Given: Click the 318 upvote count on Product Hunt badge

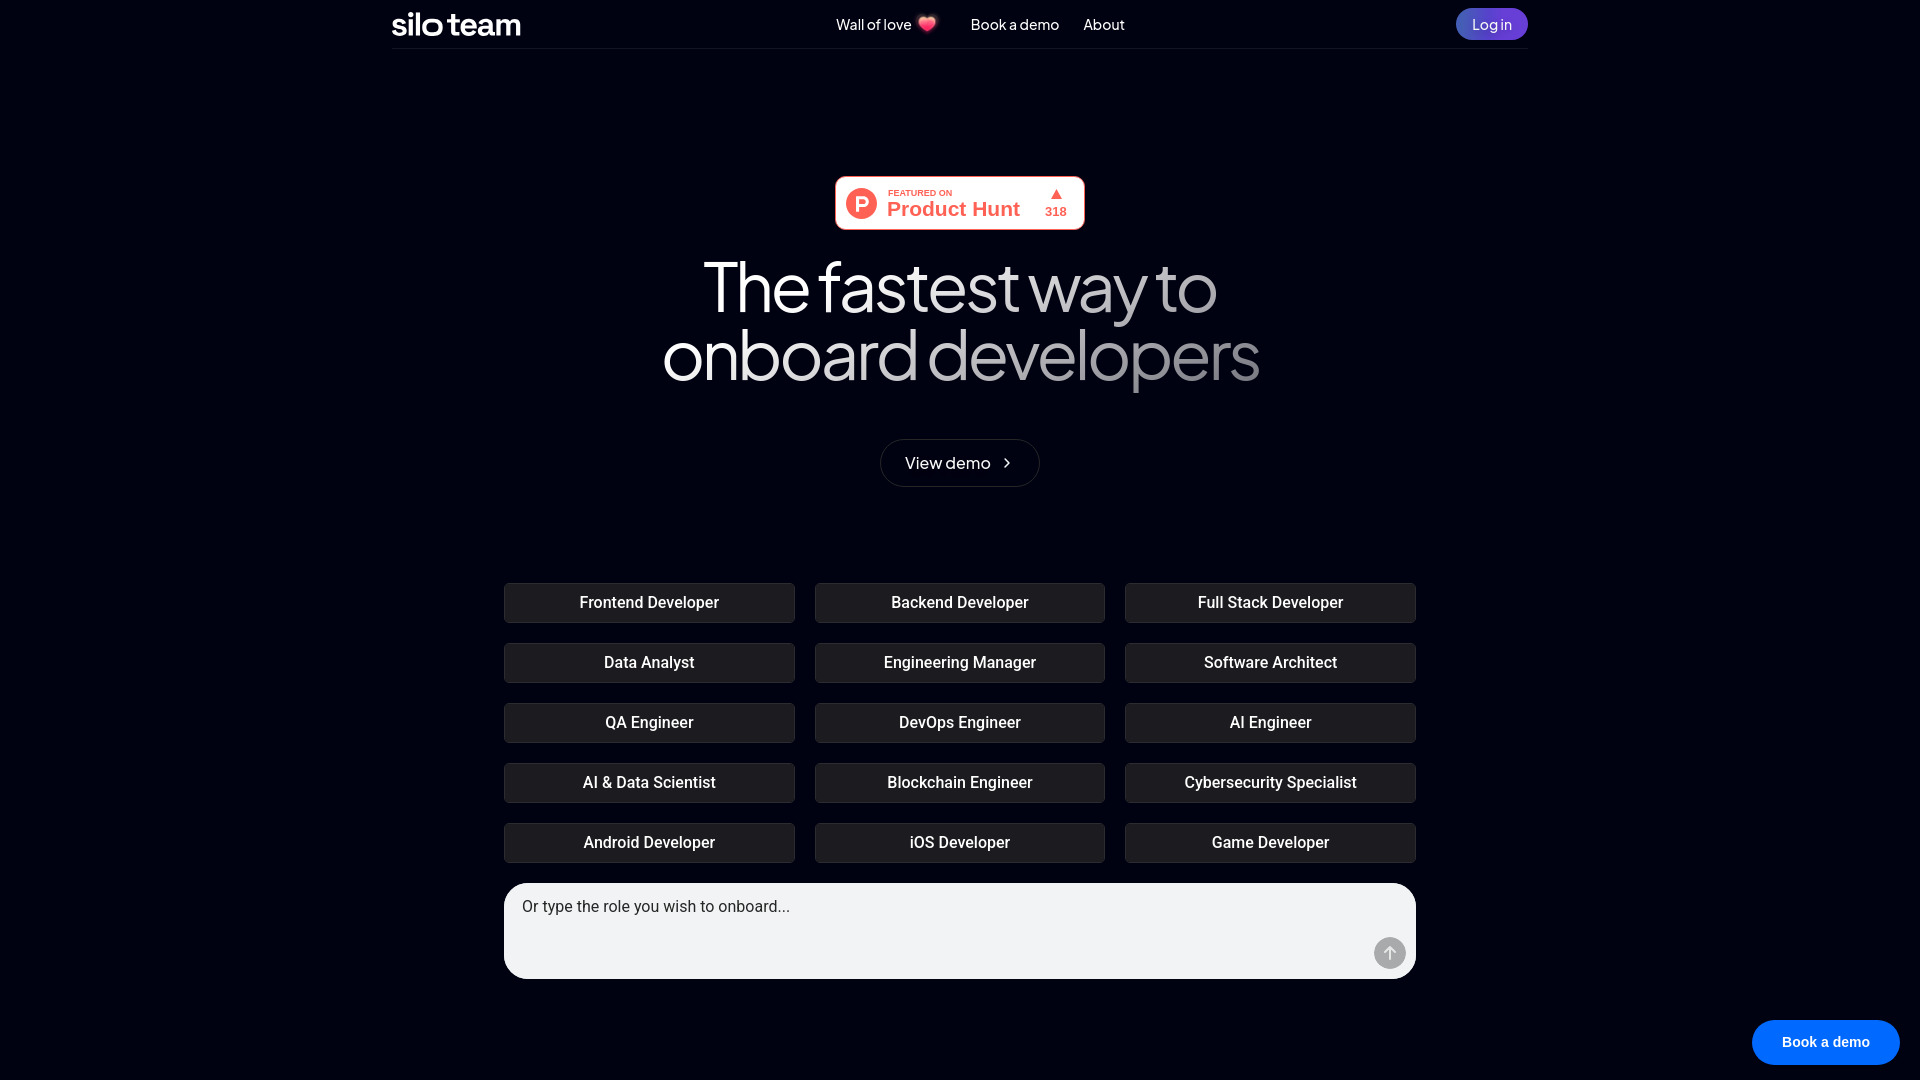Looking at the screenshot, I should click(1055, 211).
